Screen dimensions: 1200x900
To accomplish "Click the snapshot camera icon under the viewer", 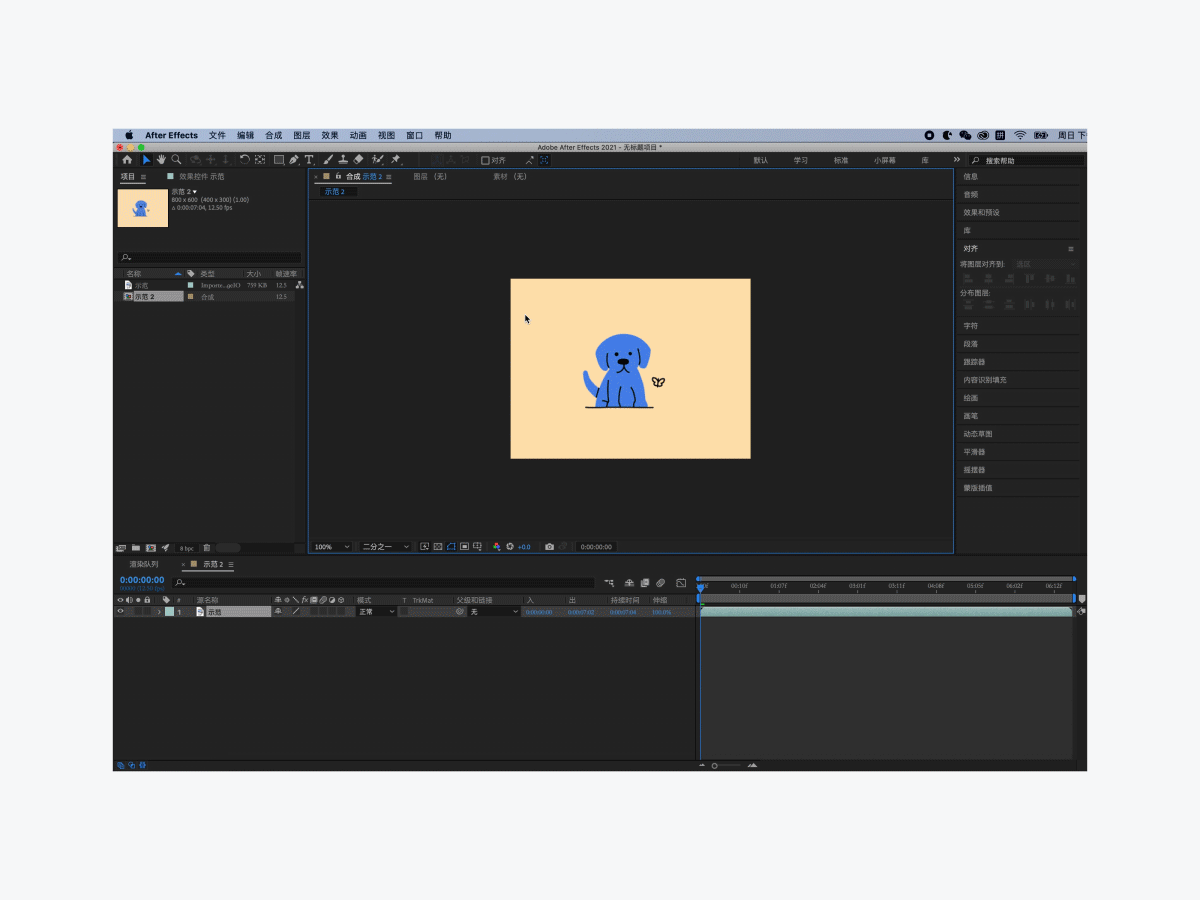I will coord(549,547).
